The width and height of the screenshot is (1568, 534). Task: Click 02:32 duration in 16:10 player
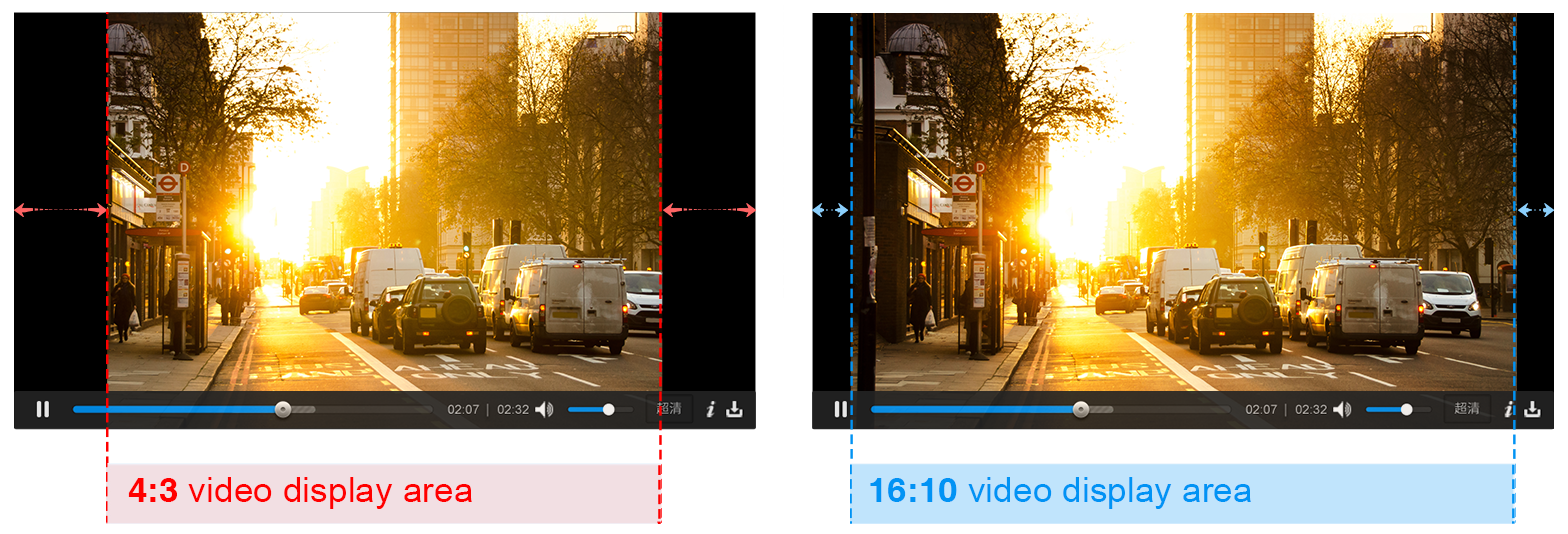[x=1310, y=410]
